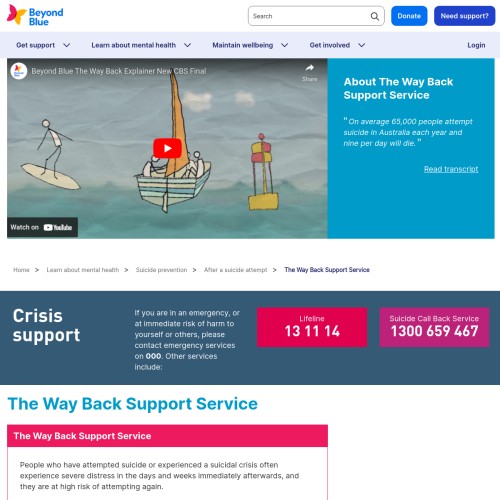
Task: Play the YouTube video
Action: 167,148
